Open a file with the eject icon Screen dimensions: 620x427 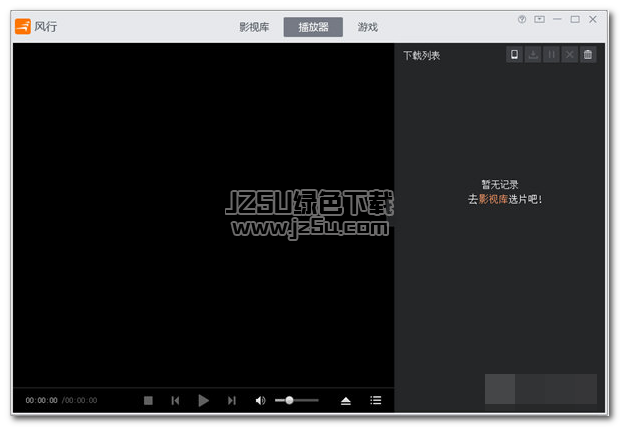(346, 401)
